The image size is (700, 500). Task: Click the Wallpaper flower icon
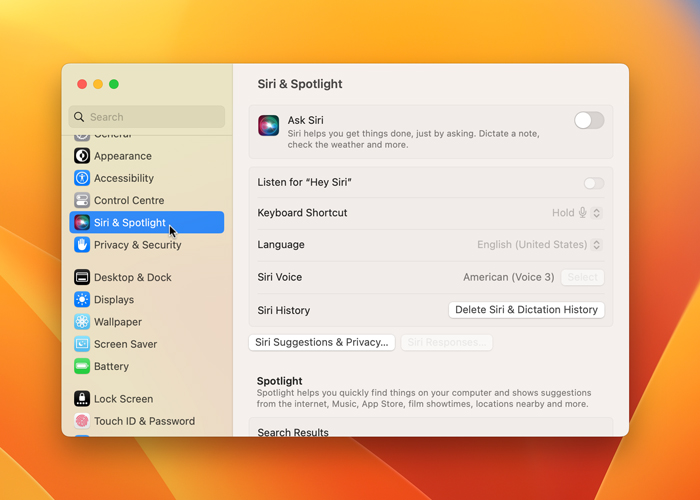tap(82, 322)
